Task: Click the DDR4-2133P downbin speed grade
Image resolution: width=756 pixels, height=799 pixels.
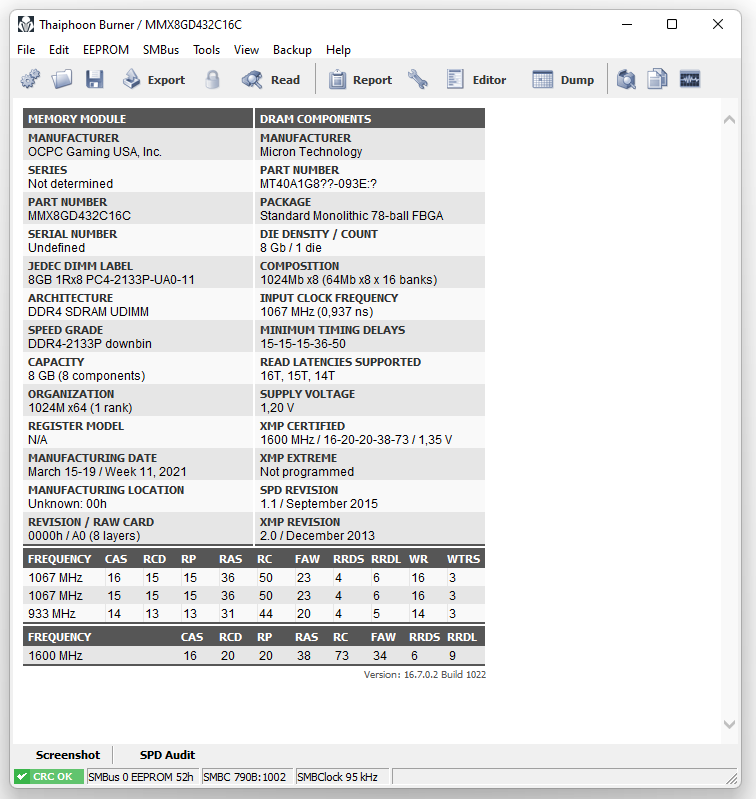Action: point(90,344)
